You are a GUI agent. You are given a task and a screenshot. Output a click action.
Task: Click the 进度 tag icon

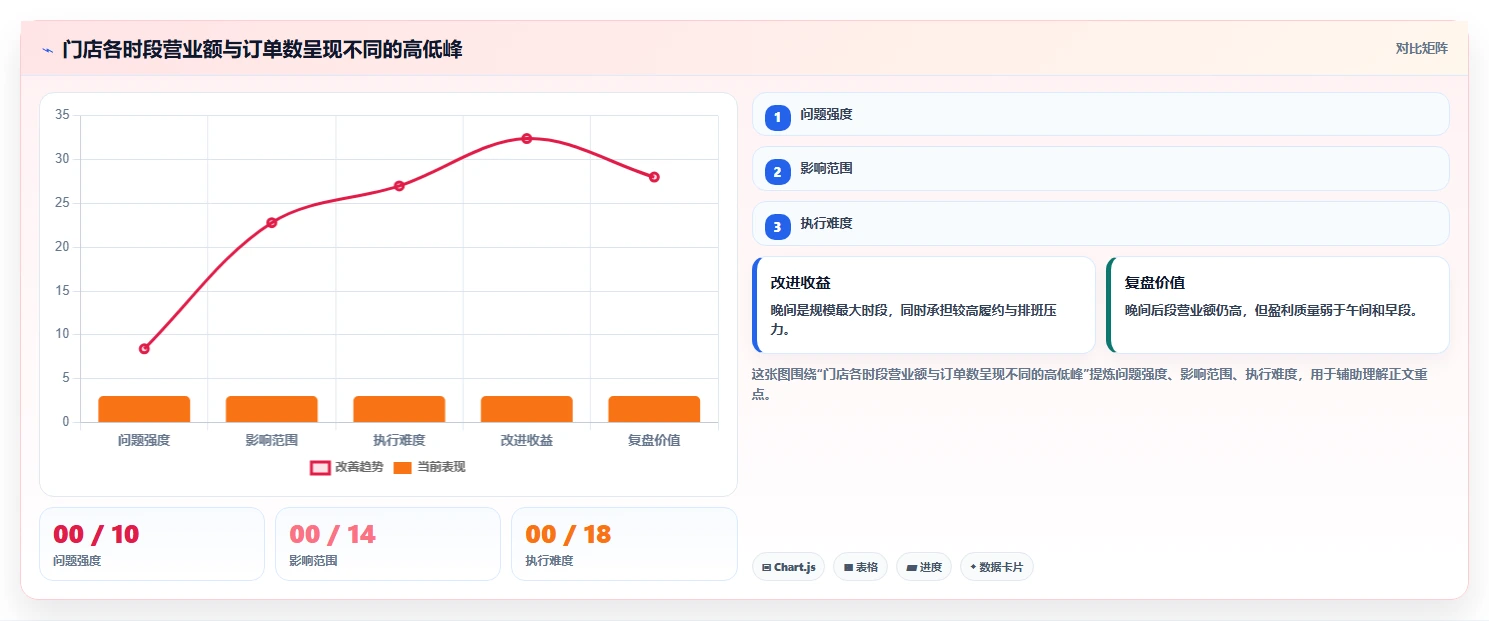pos(911,567)
